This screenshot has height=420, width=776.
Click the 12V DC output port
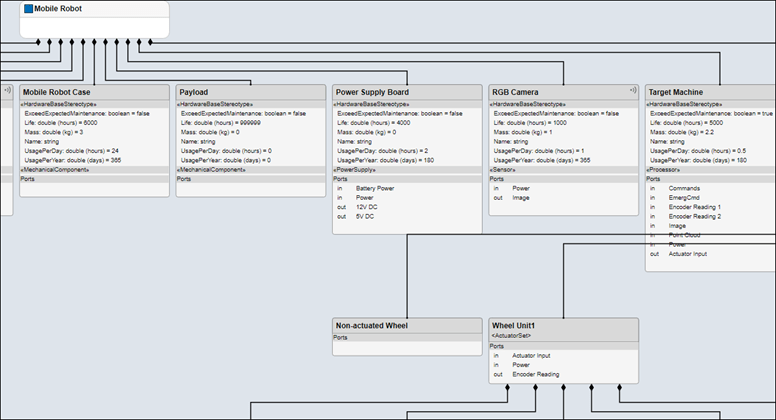click(366, 207)
